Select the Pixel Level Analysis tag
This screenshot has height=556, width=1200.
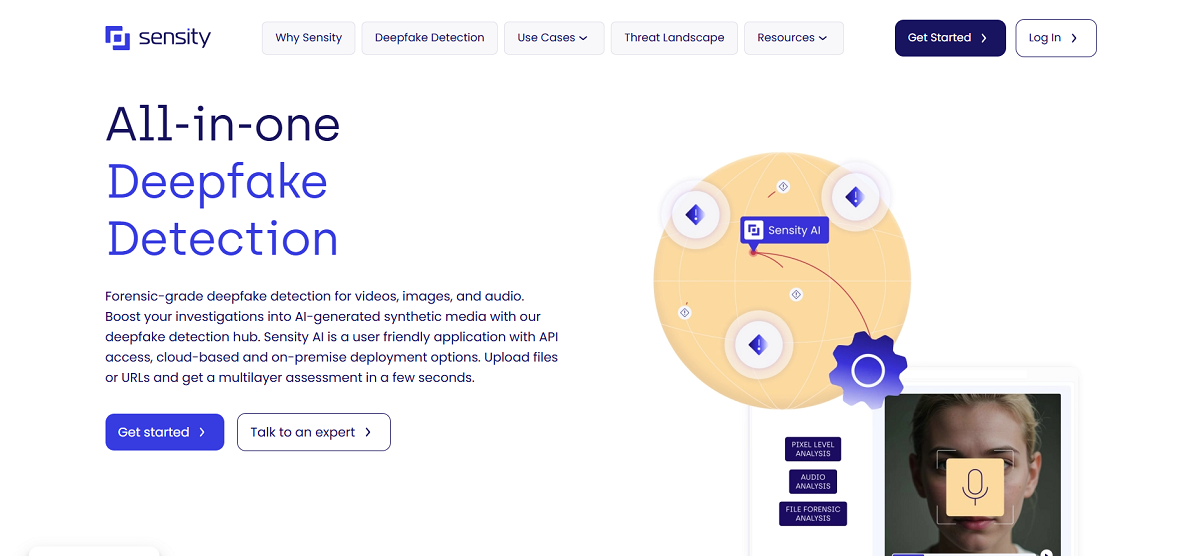tap(813, 449)
